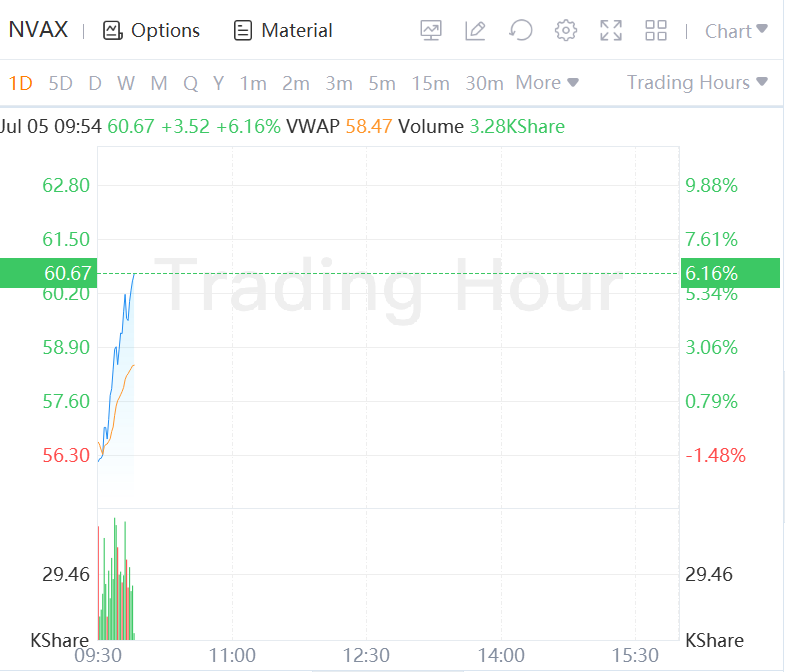The height and width of the screenshot is (672, 785).
Task: Select the 1D timeframe tab
Action: pyautogui.click(x=20, y=83)
